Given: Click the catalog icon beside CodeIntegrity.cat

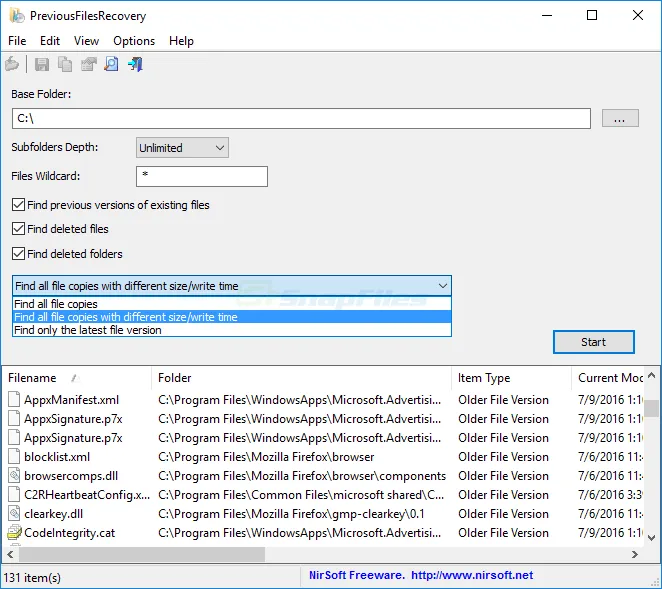Looking at the screenshot, I should coord(14,533).
